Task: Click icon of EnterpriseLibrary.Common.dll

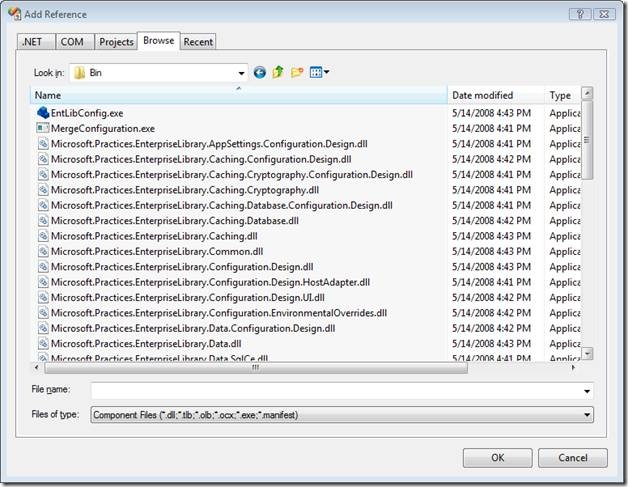Action: coord(43,252)
